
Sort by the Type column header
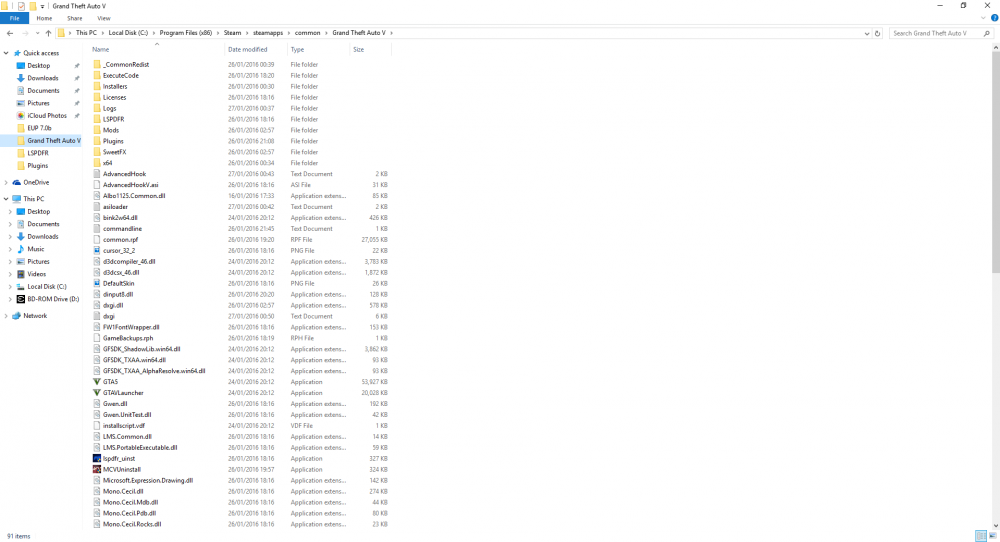[x=297, y=49]
